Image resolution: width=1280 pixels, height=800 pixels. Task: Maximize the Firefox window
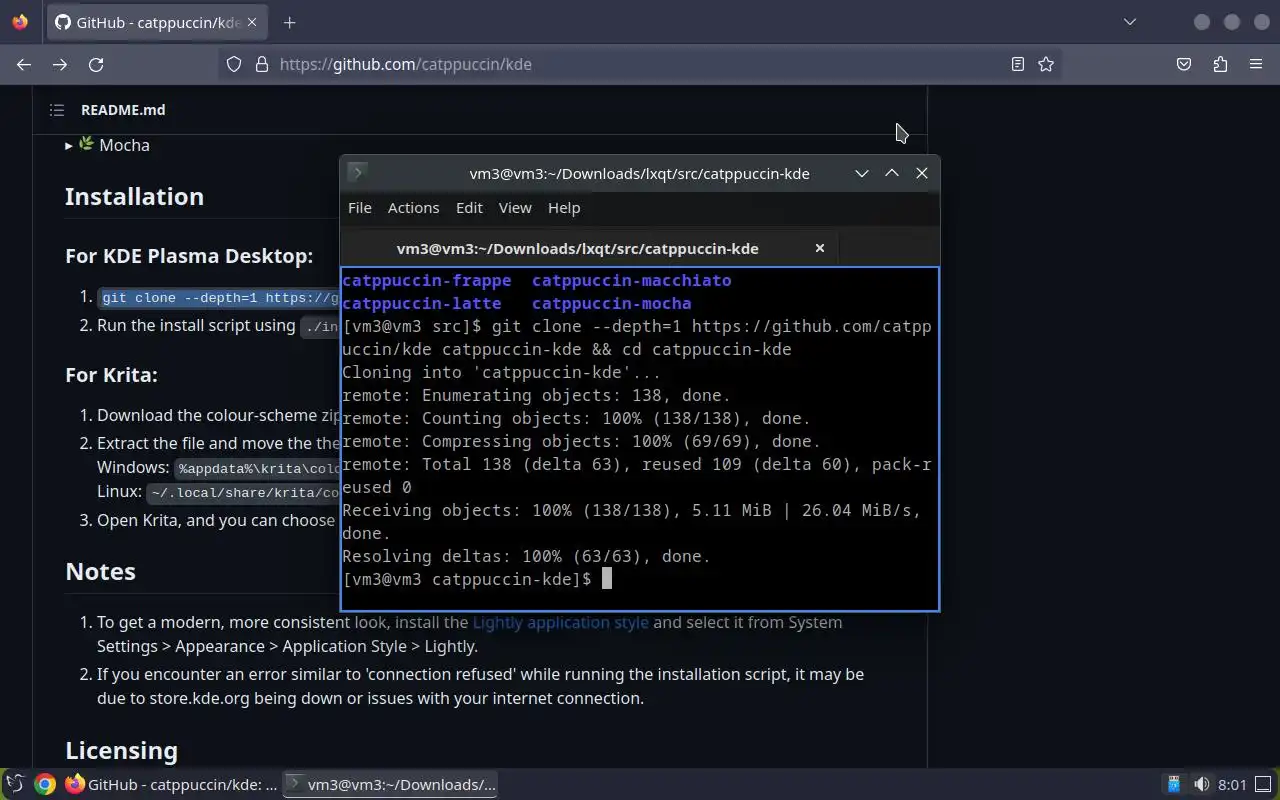pyautogui.click(x=1232, y=22)
